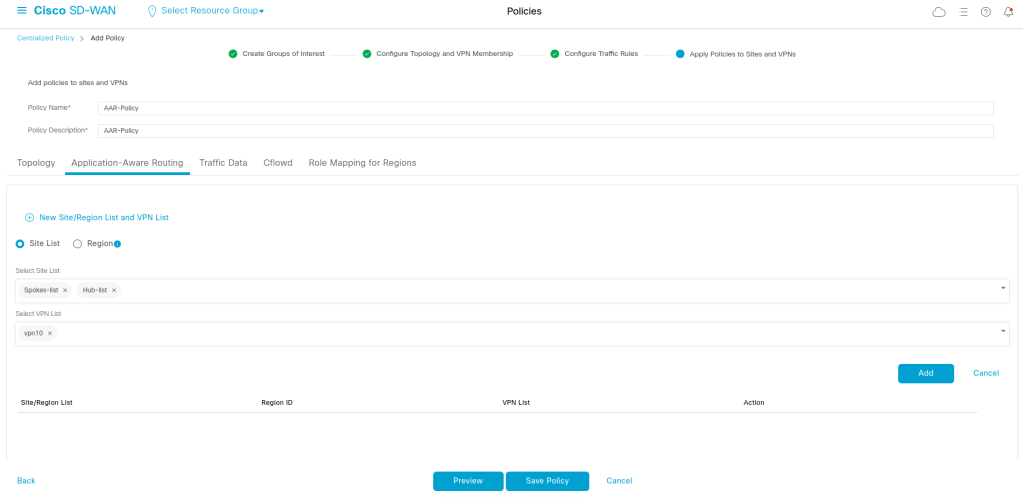Click the blue Add button
The width and height of the screenshot is (1023, 498).
click(925, 373)
